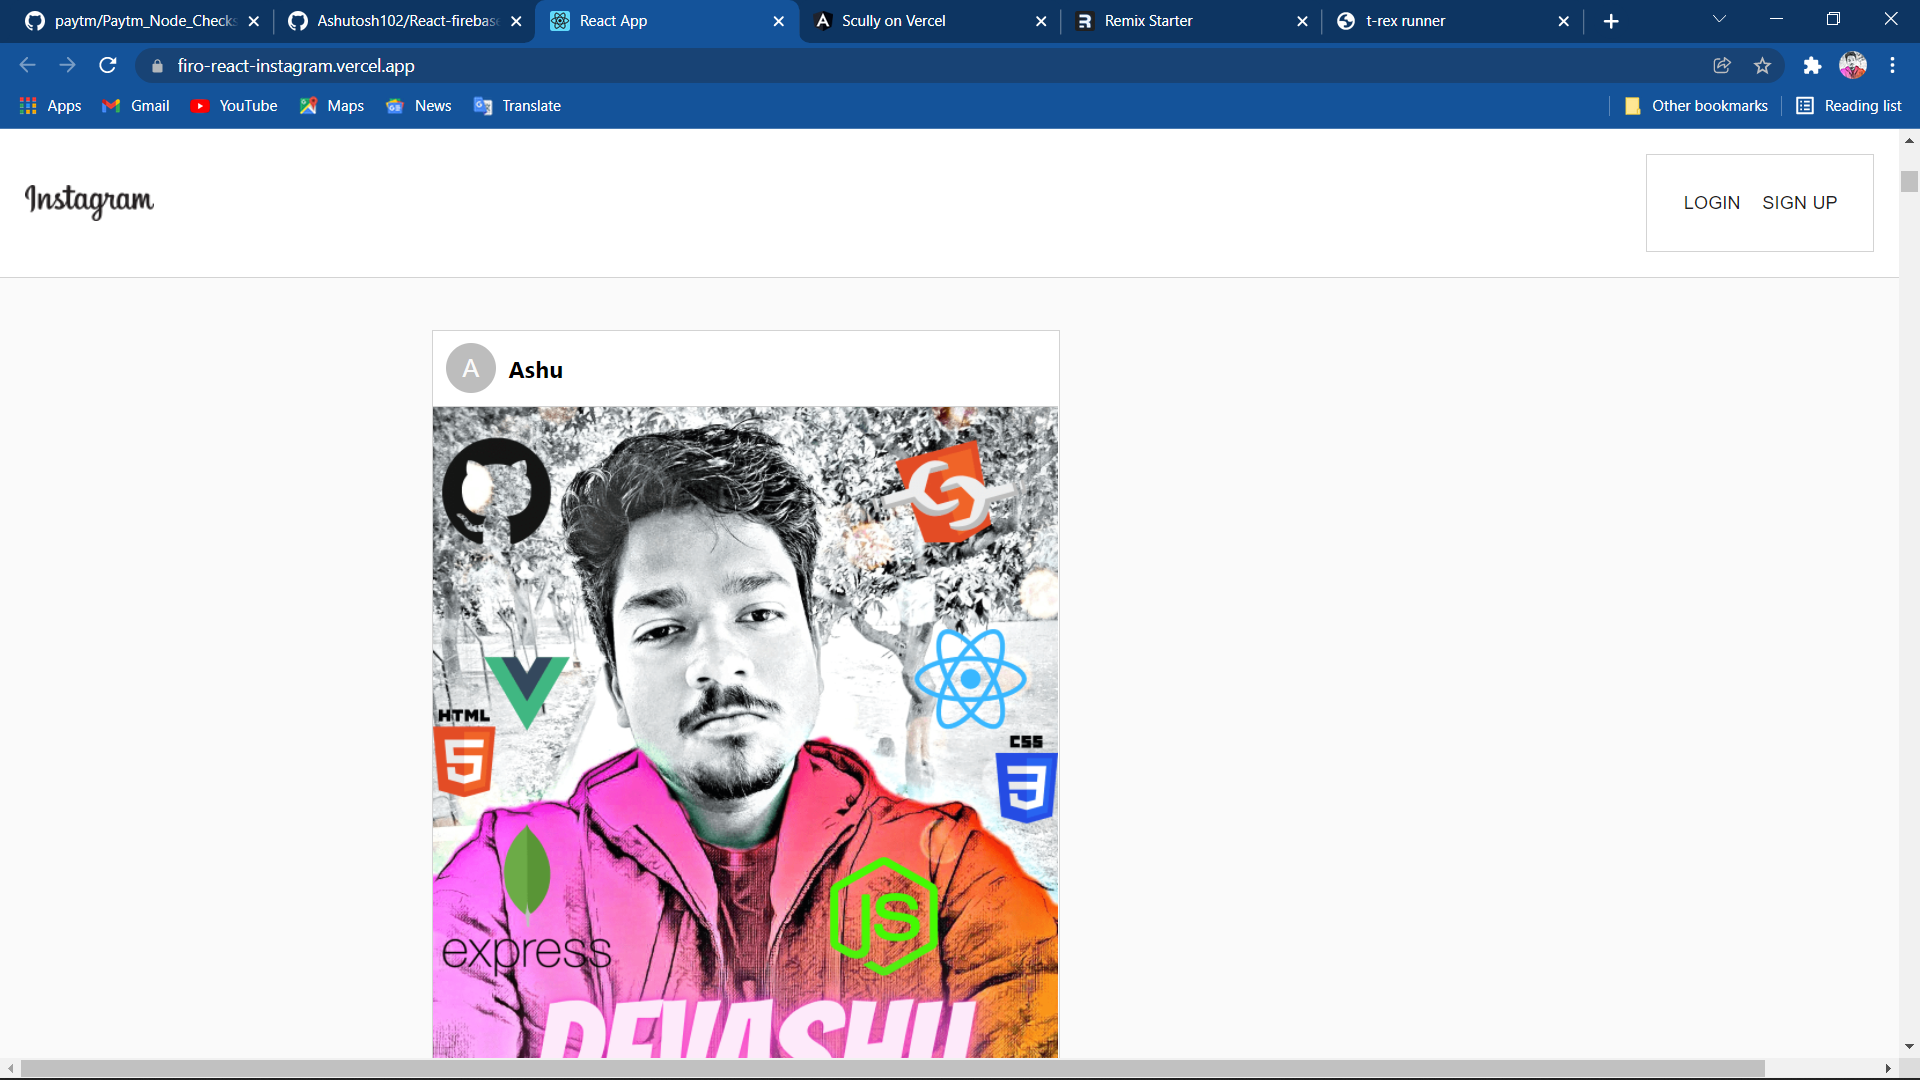1920x1080 pixels.
Task: Close the Scully on Vercel tab
Action: (1041, 21)
